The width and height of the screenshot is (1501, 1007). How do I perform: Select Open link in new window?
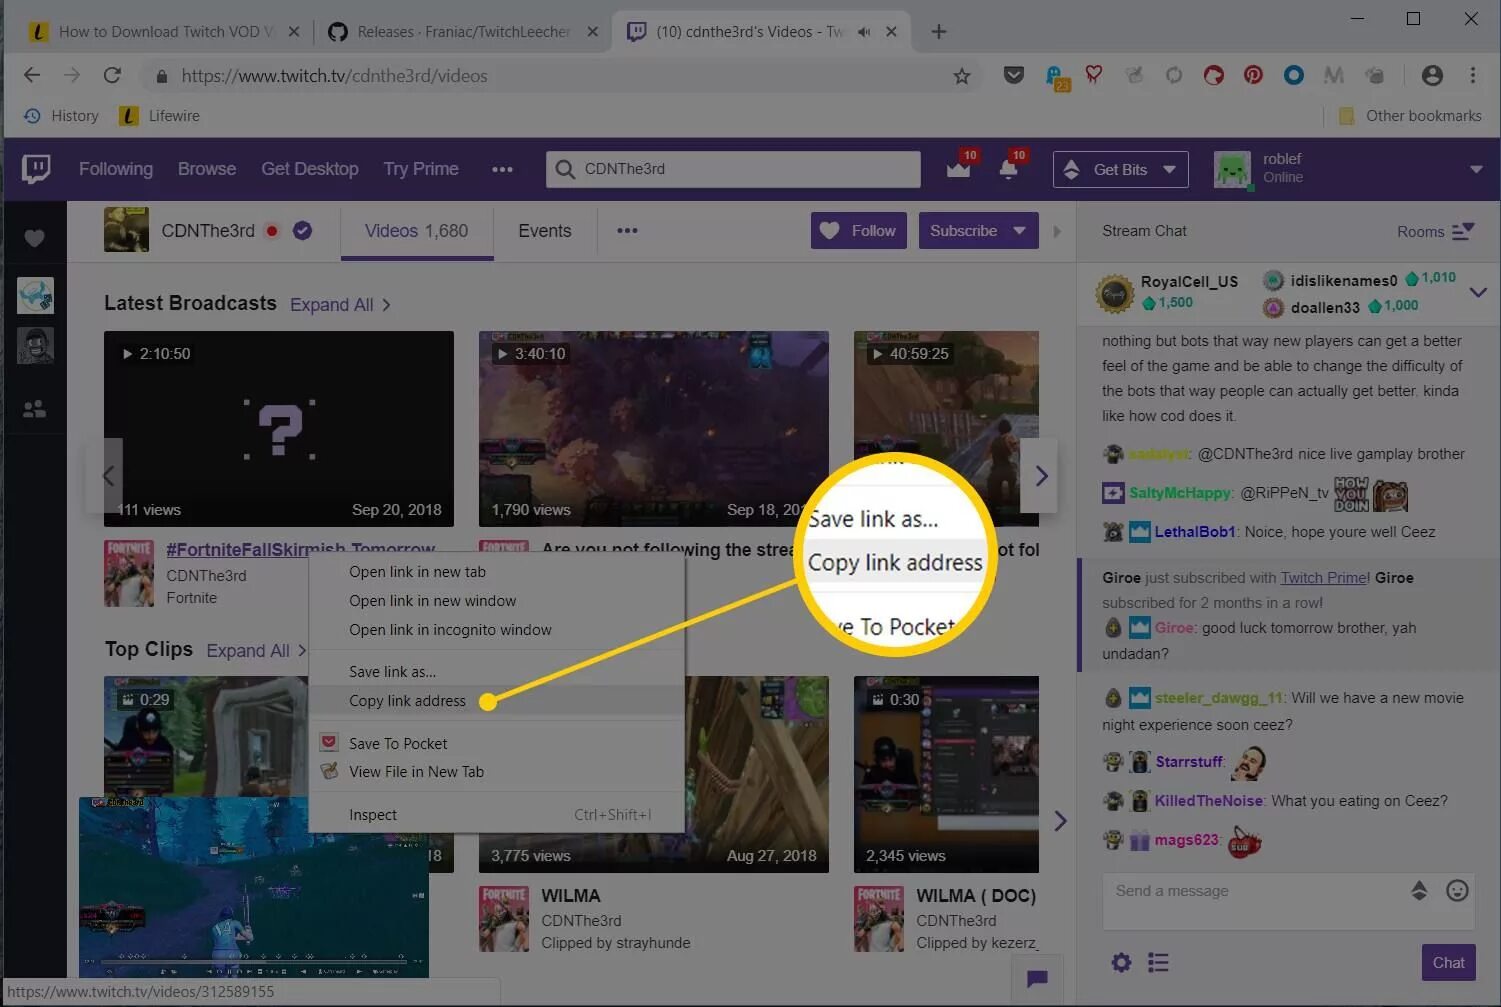[x=496, y=601]
